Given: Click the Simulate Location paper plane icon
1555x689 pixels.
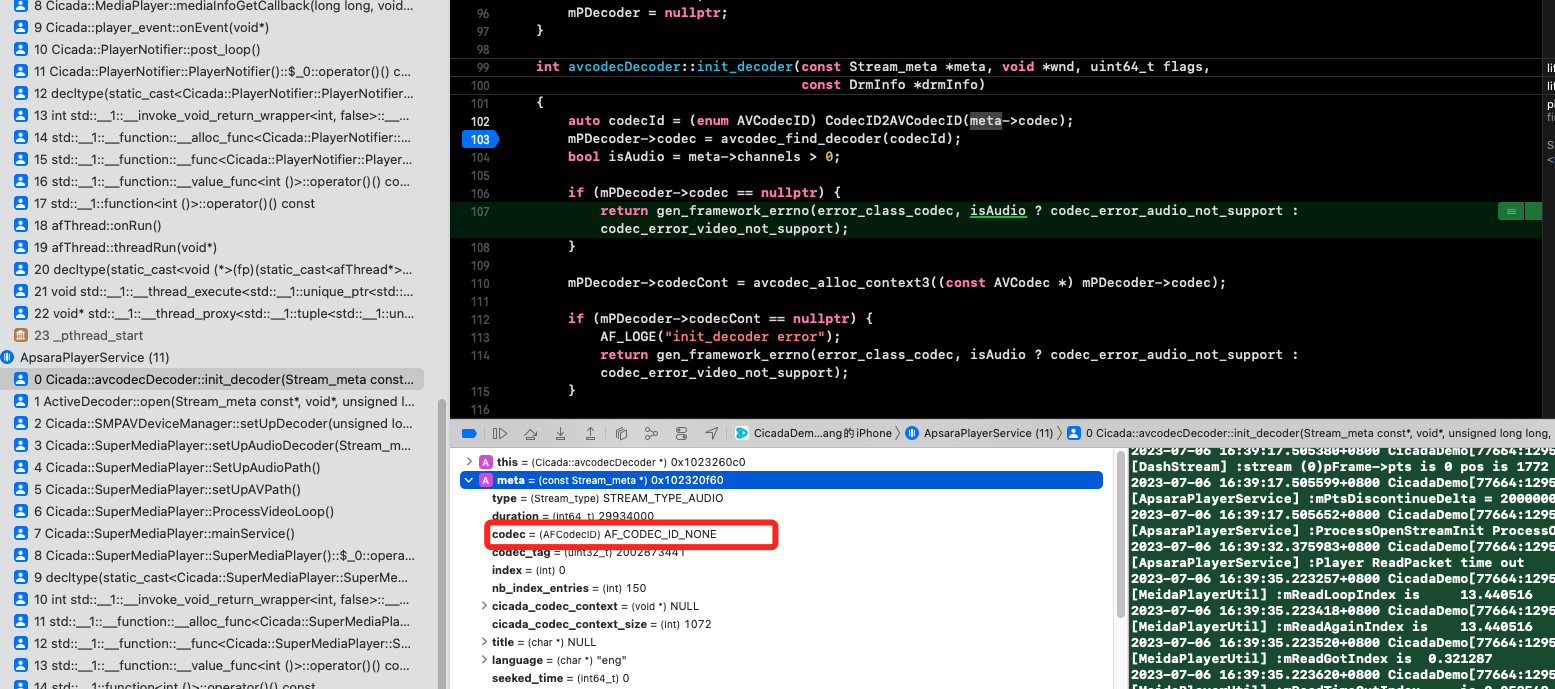Looking at the screenshot, I should tap(712, 432).
